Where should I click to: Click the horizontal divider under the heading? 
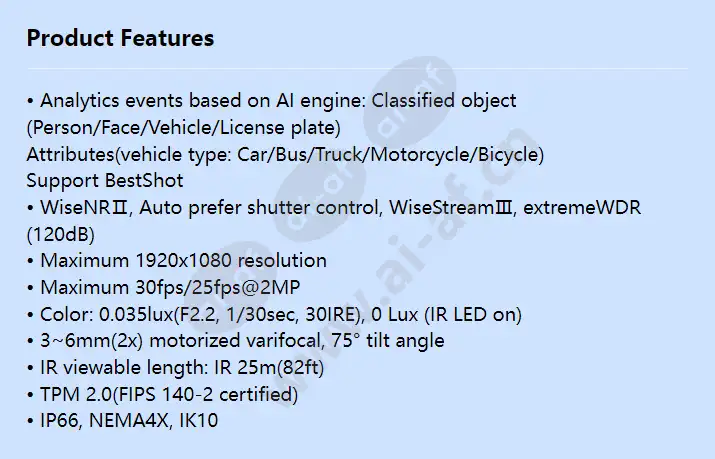(x=357, y=69)
